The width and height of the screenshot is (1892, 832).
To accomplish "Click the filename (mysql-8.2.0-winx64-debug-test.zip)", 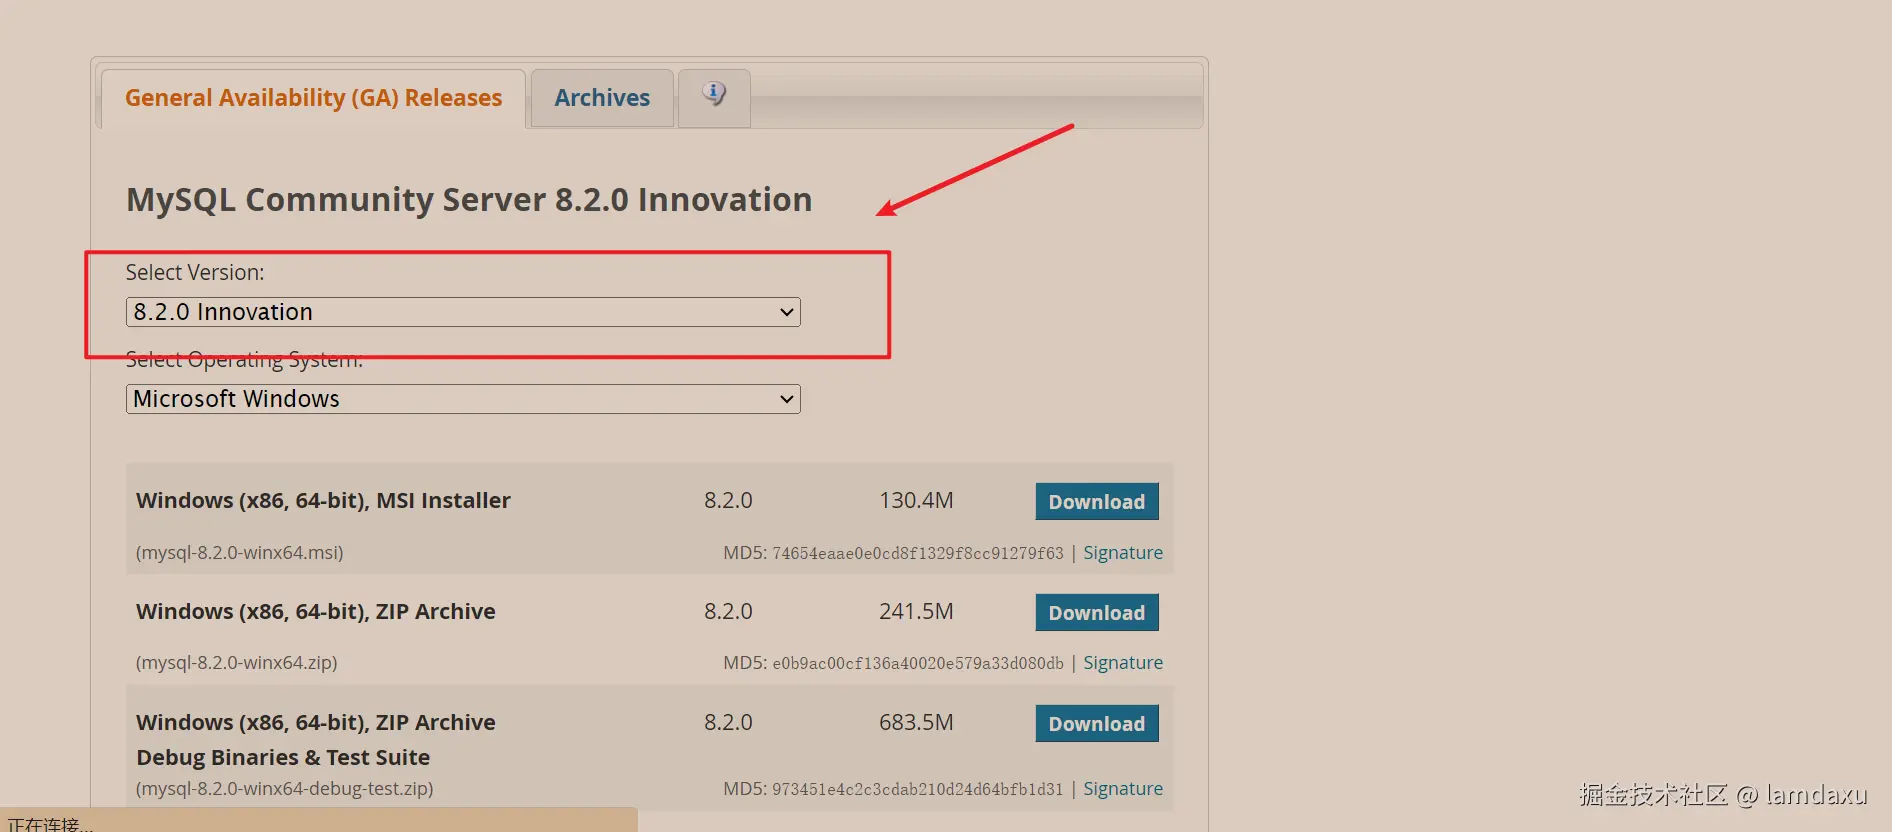I will [285, 788].
